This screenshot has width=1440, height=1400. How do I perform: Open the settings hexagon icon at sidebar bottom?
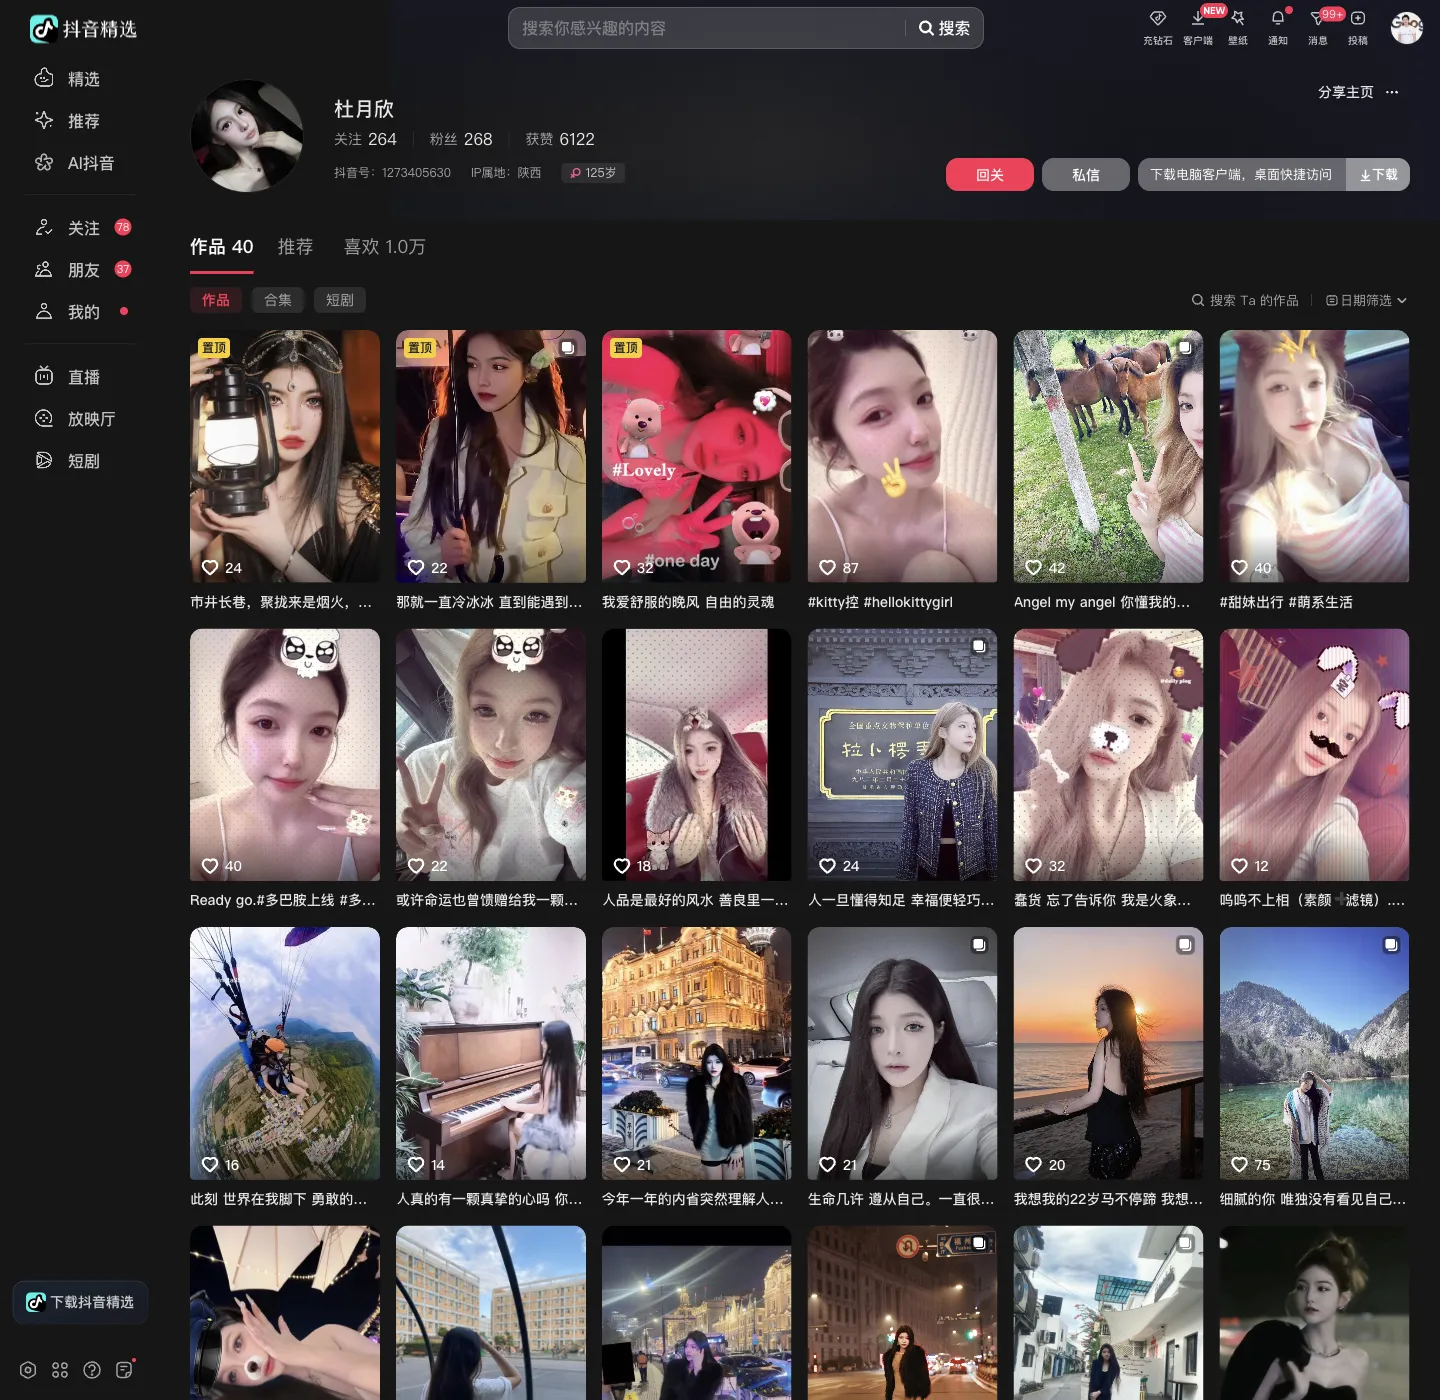(28, 1370)
